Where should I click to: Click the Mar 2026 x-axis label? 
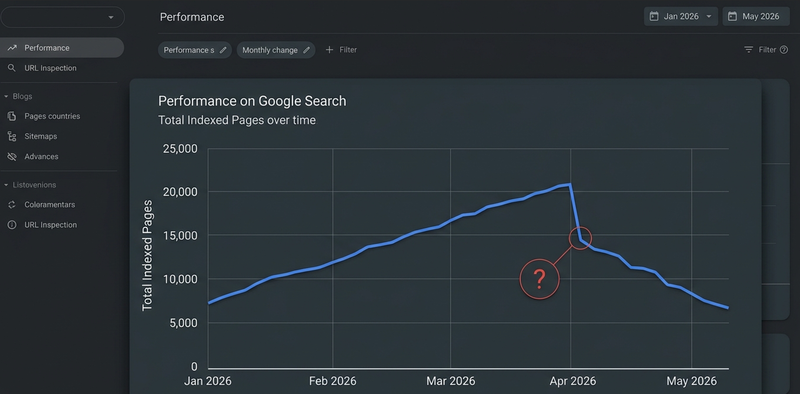click(451, 381)
